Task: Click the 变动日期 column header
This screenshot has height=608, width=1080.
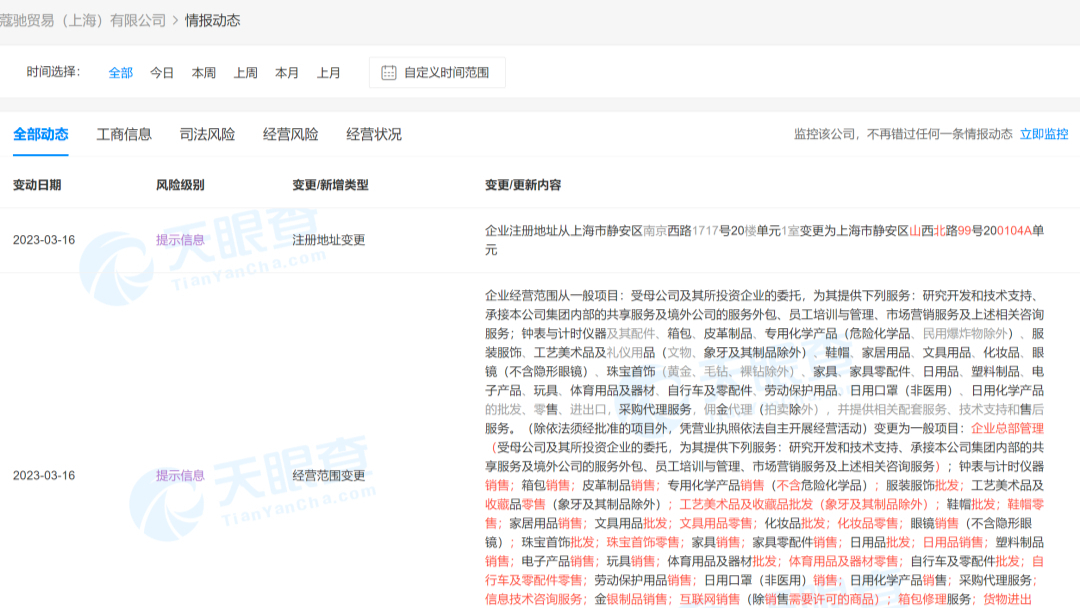Action: (37, 185)
